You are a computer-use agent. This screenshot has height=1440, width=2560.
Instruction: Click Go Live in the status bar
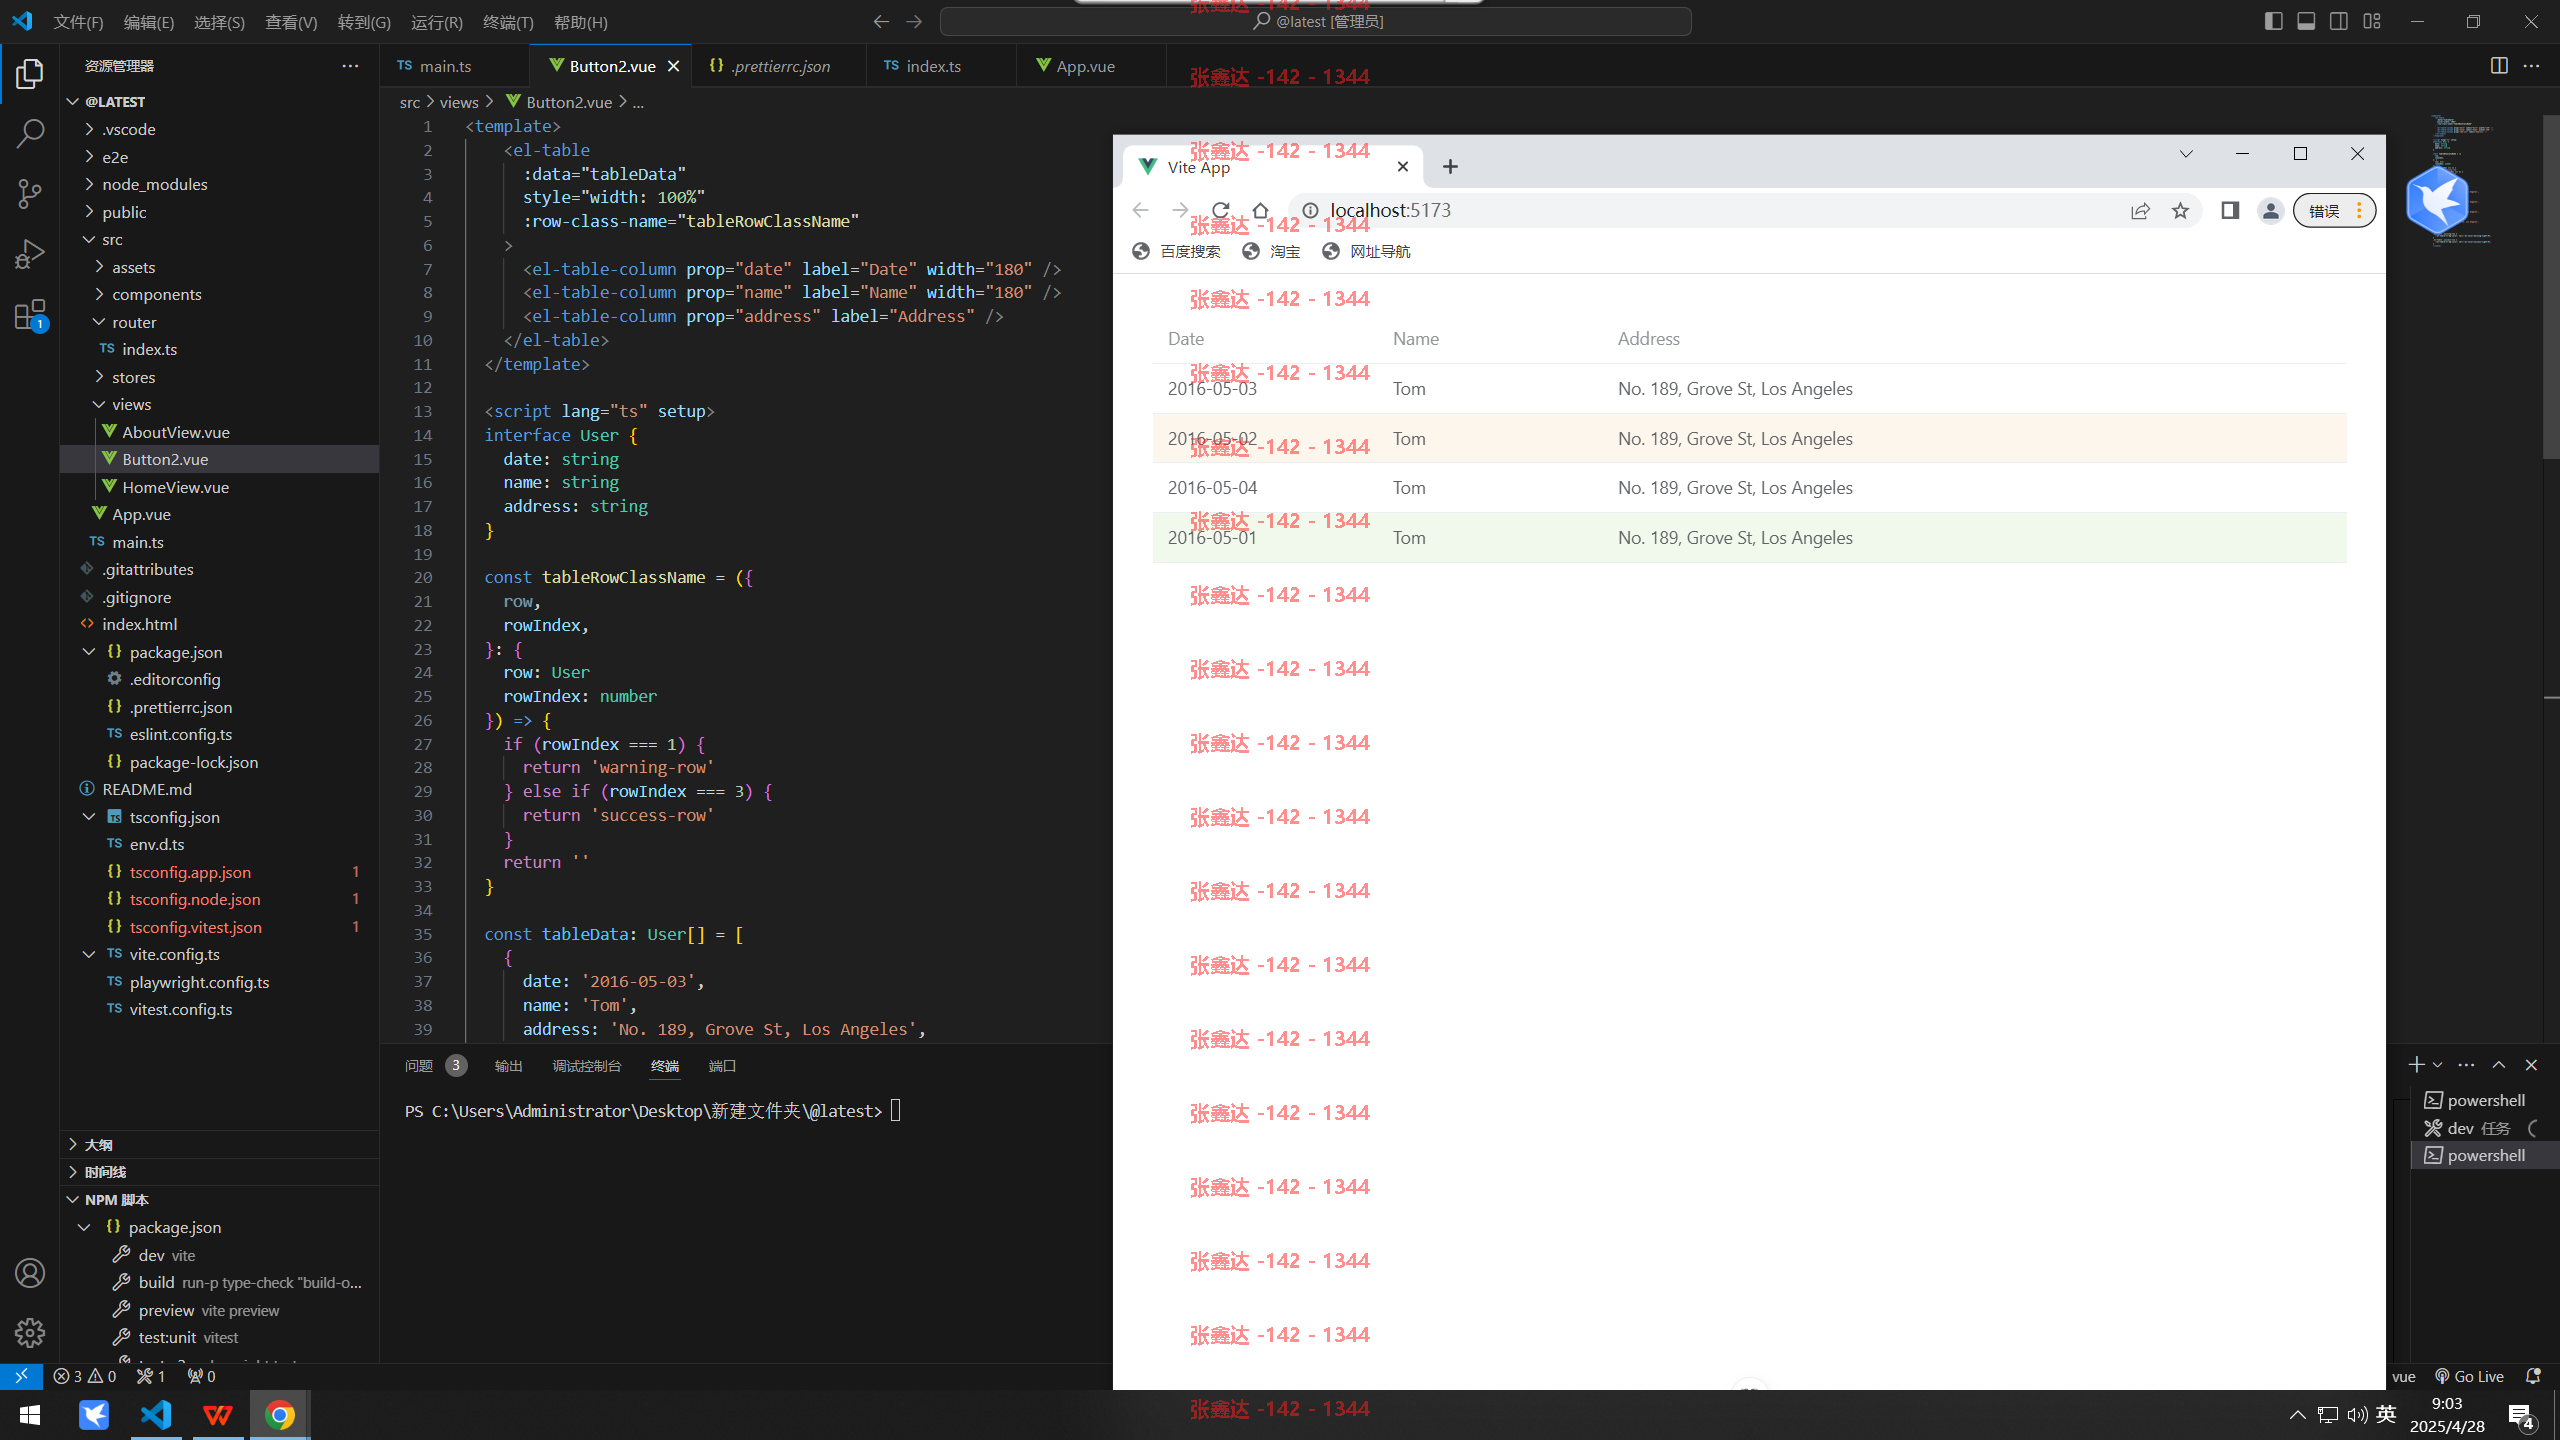coord(2469,1376)
